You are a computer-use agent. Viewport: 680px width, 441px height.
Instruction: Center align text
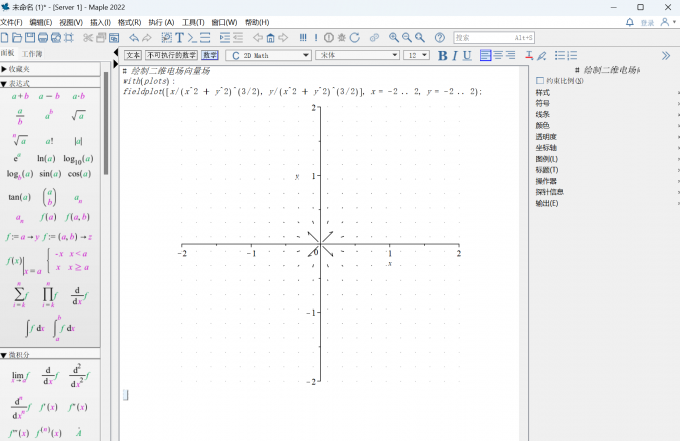click(x=498, y=56)
